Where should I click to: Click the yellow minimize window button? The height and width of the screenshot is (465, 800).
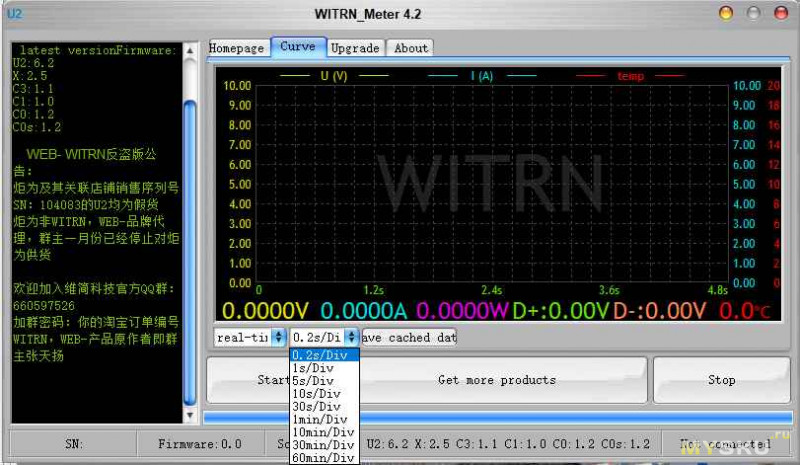point(726,13)
